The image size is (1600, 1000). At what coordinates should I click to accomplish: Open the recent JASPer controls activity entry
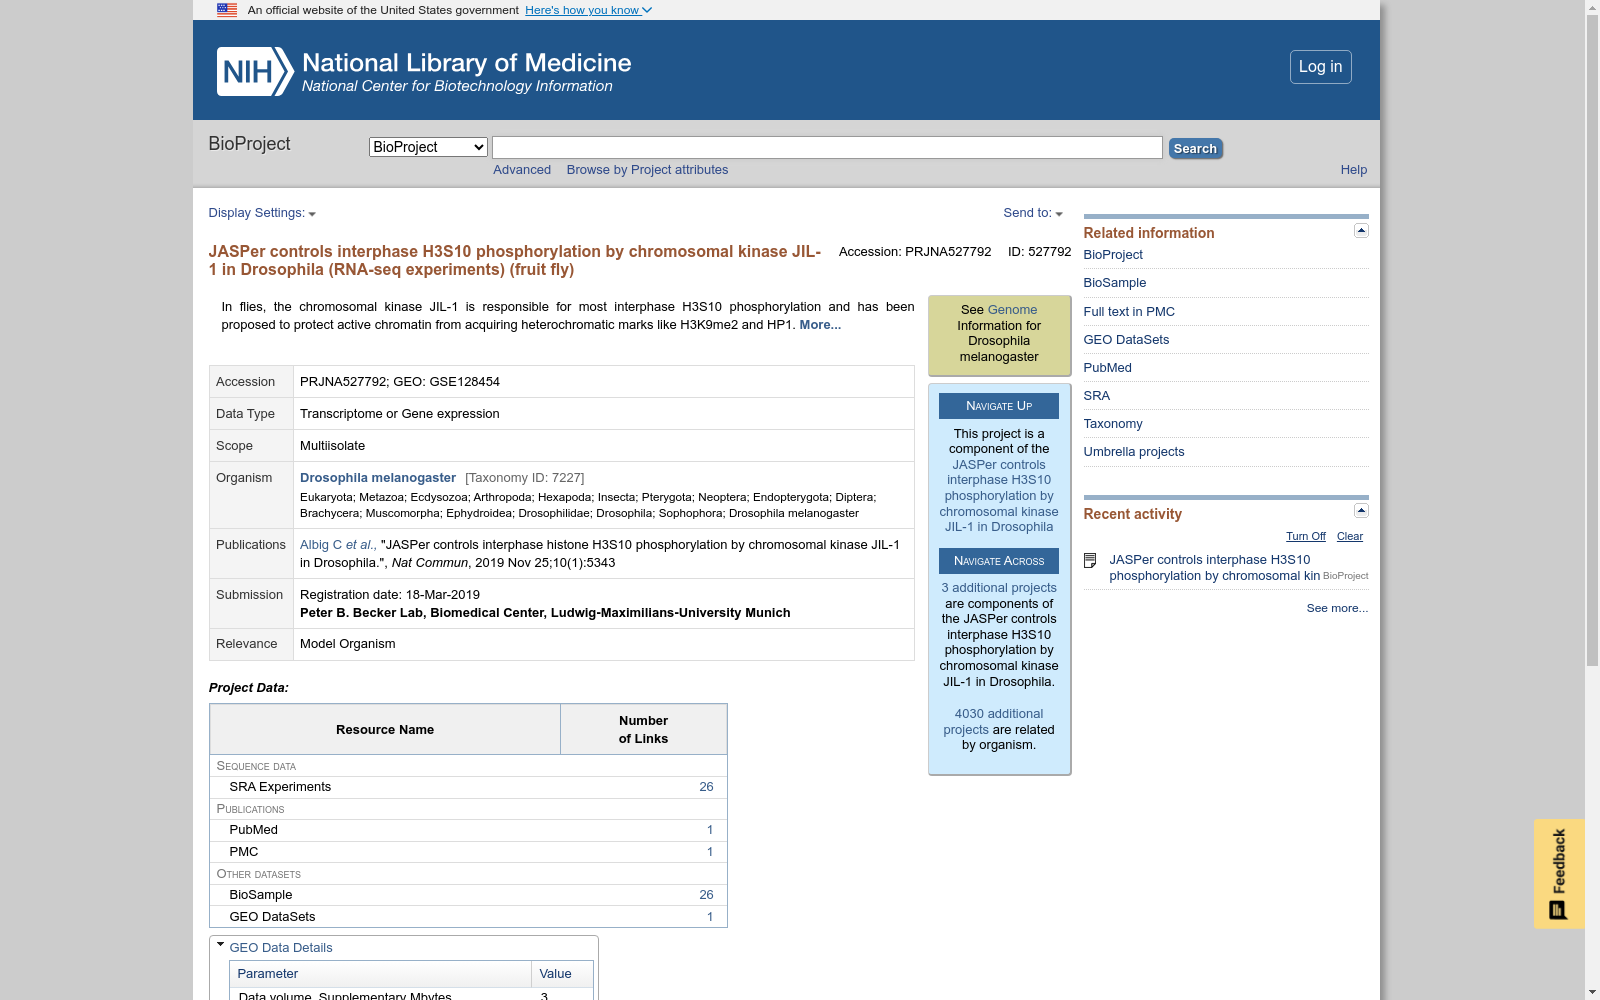[x=1214, y=568]
